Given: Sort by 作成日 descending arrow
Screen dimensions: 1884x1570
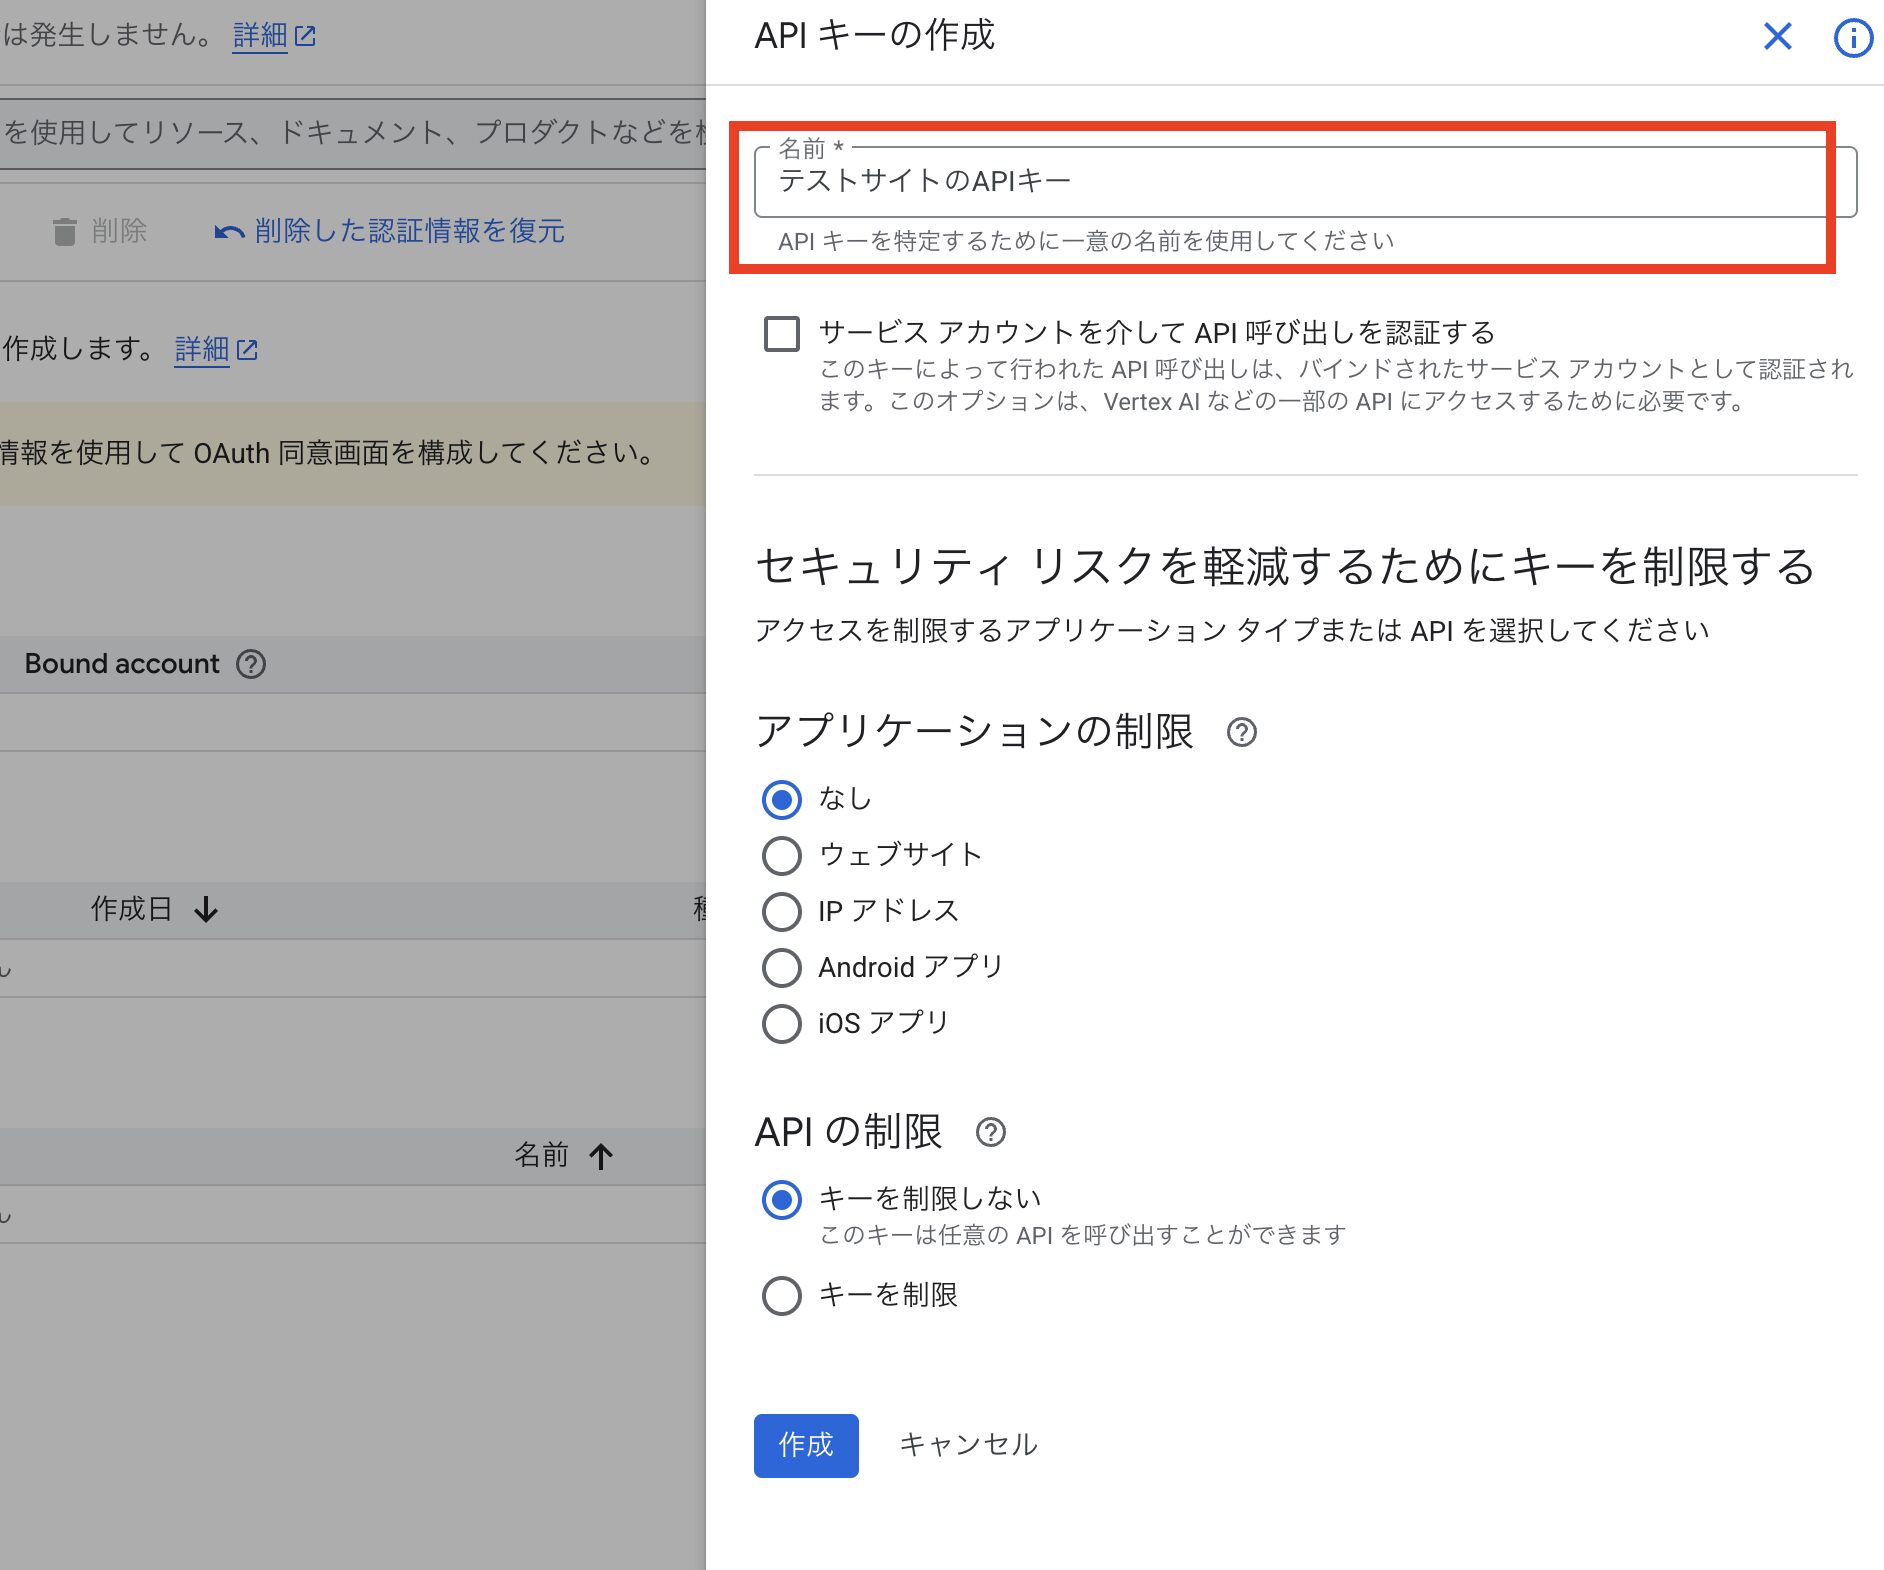Looking at the screenshot, I should click(207, 909).
